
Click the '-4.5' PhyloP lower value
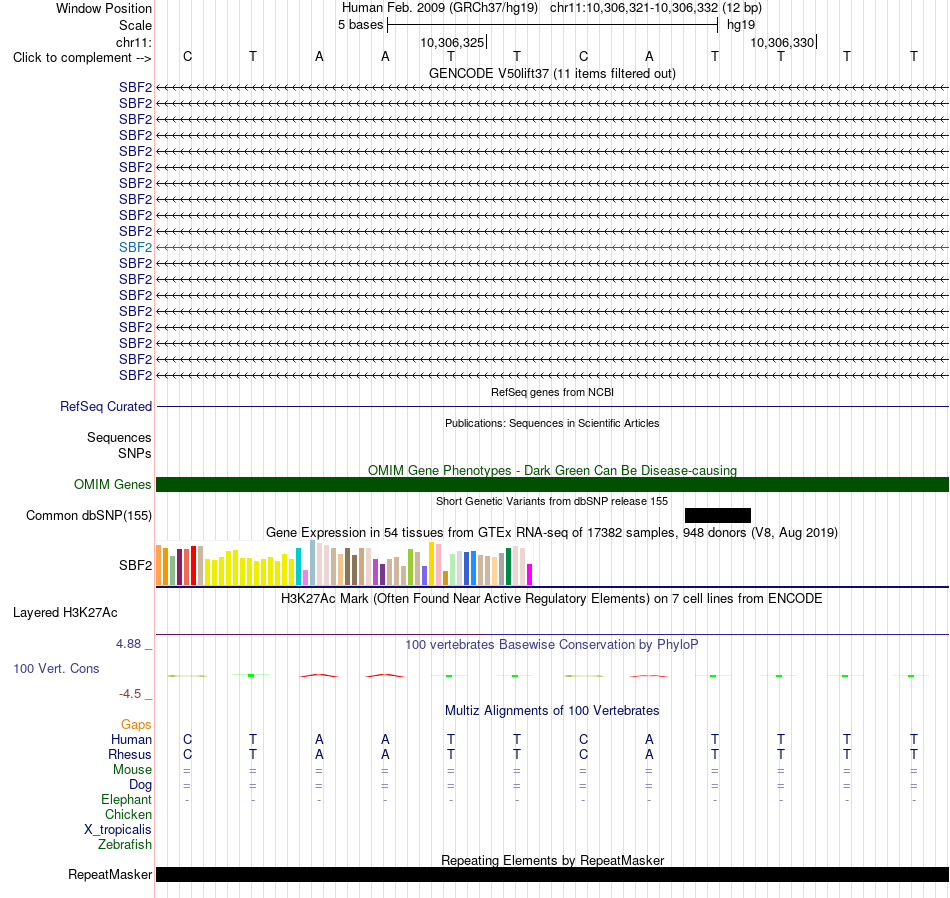pos(130,694)
